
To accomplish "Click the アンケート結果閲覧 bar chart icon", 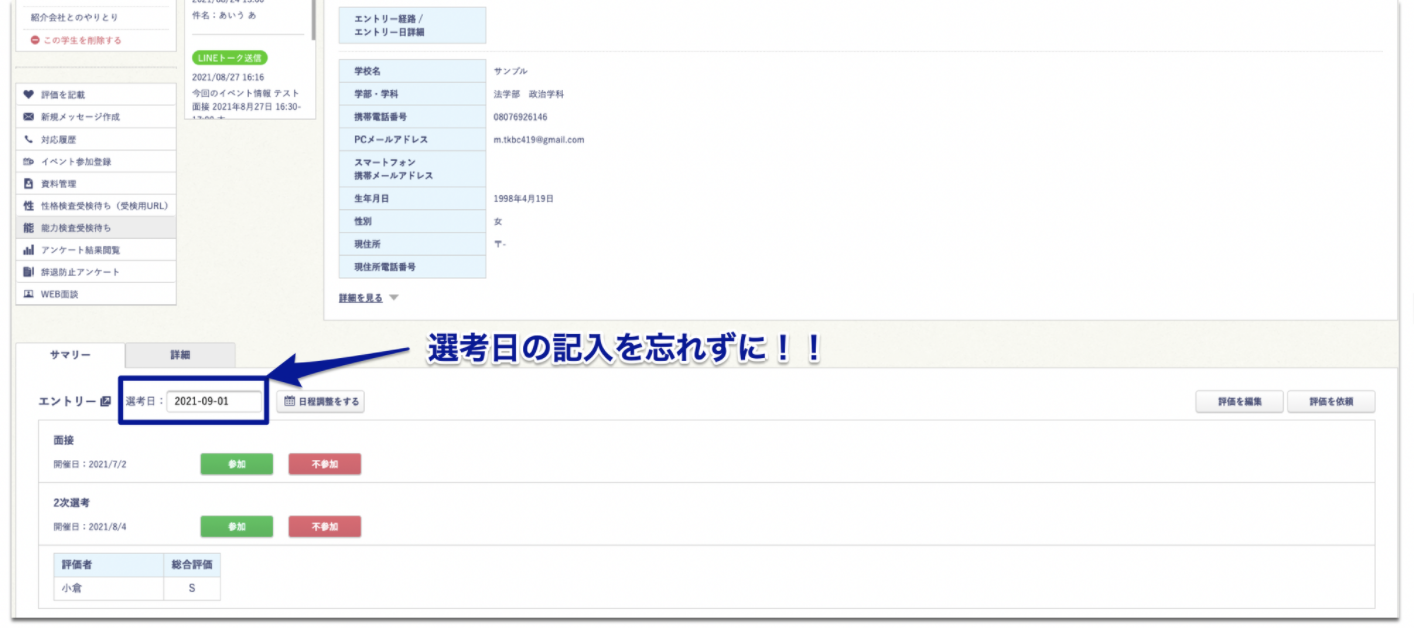I will pyautogui.click(x=27, y=250).
